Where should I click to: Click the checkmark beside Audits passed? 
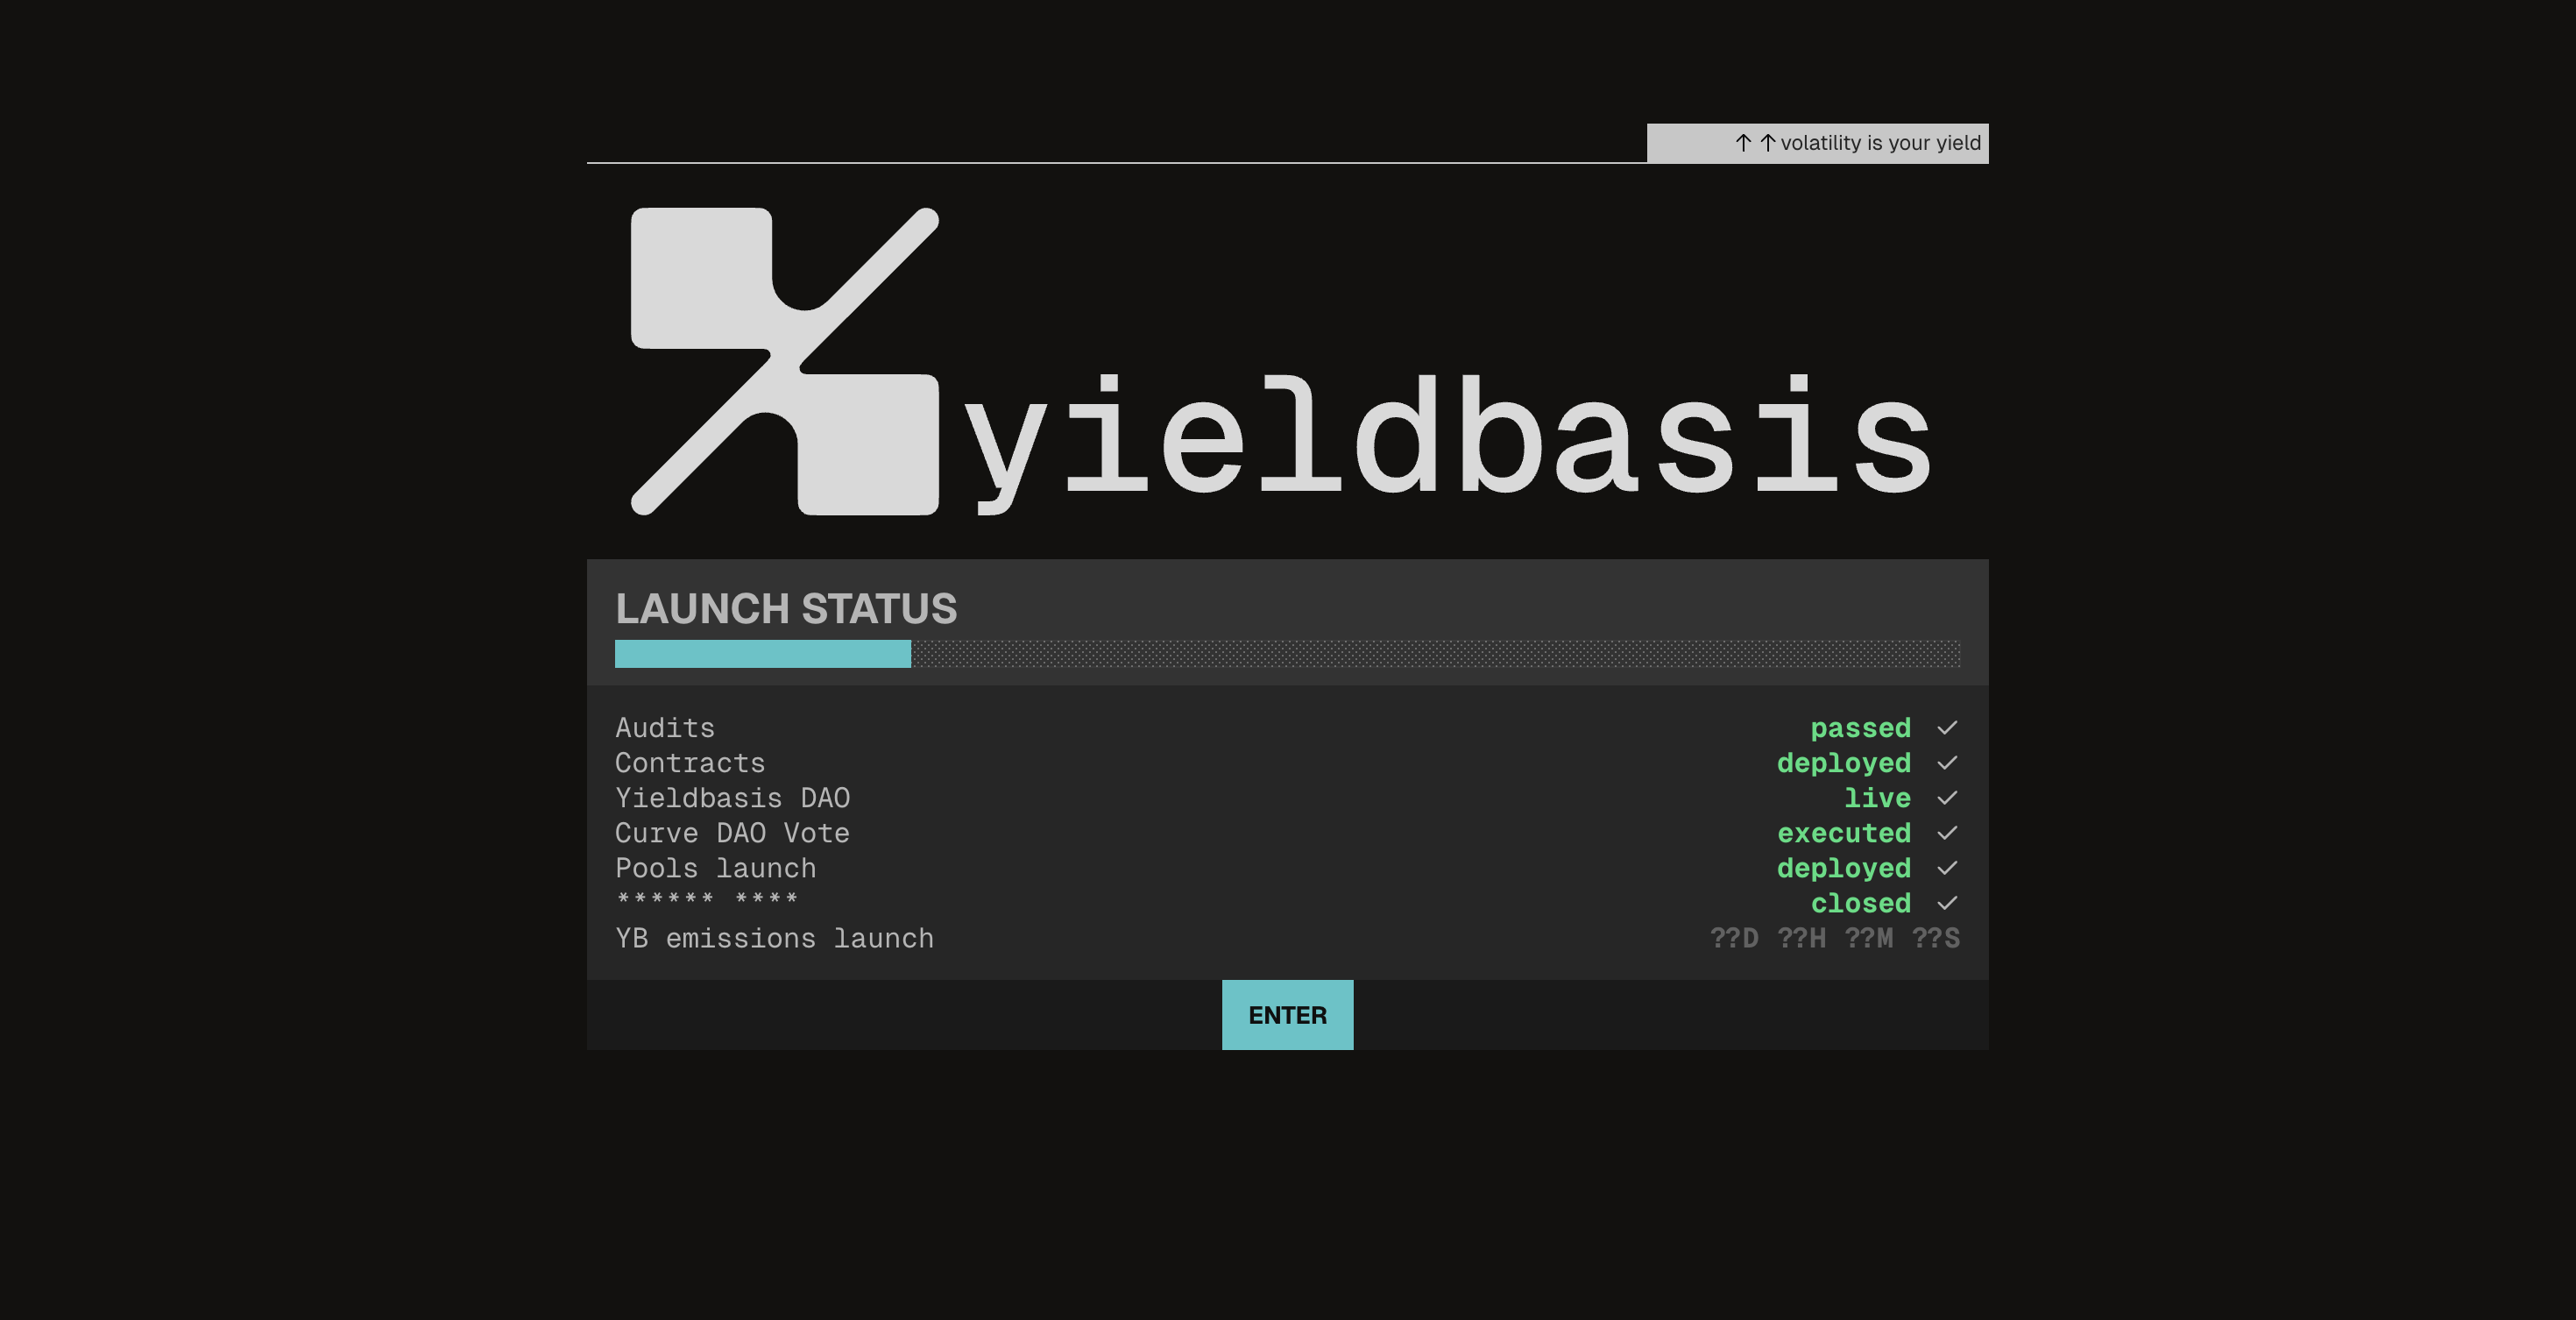coord(1946,728)
